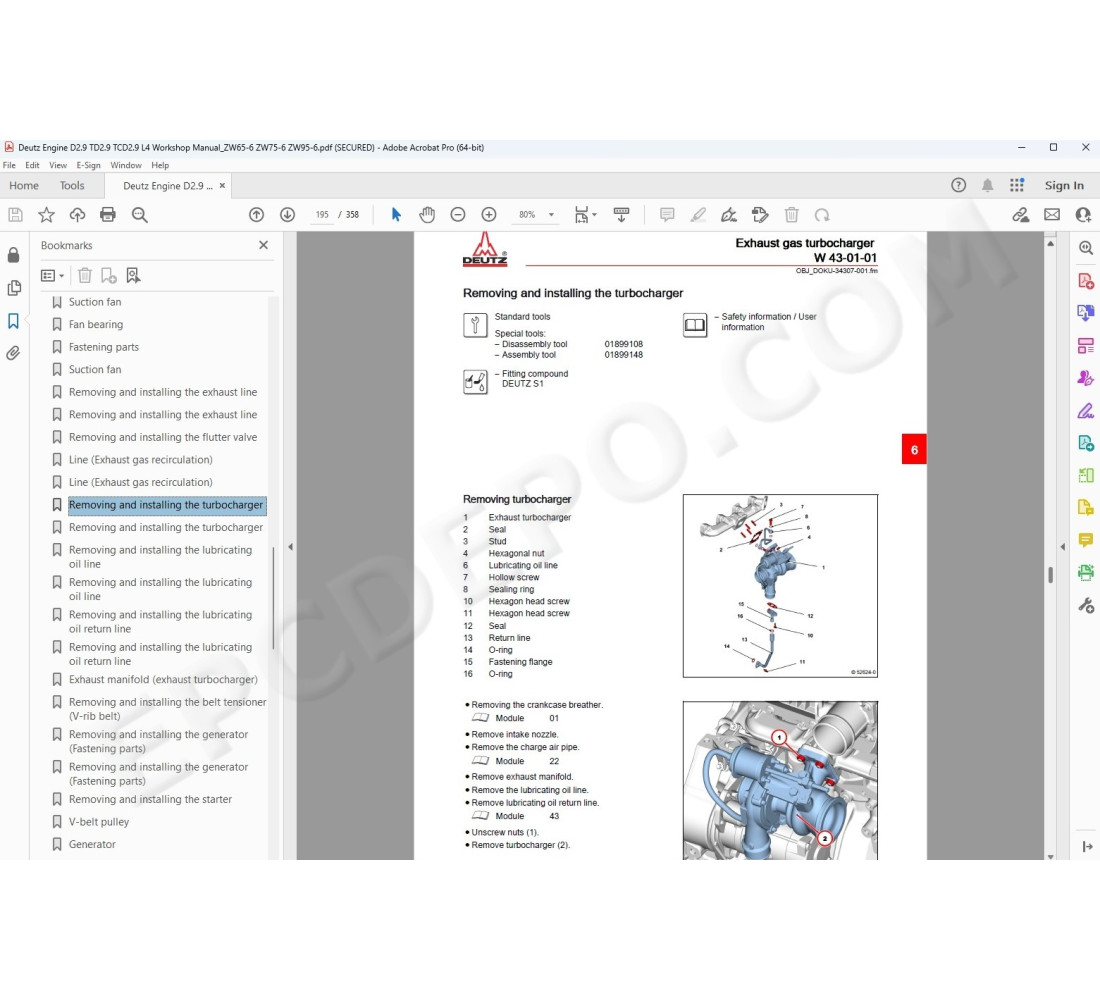Open the Fill & Sign tool

1086,410
